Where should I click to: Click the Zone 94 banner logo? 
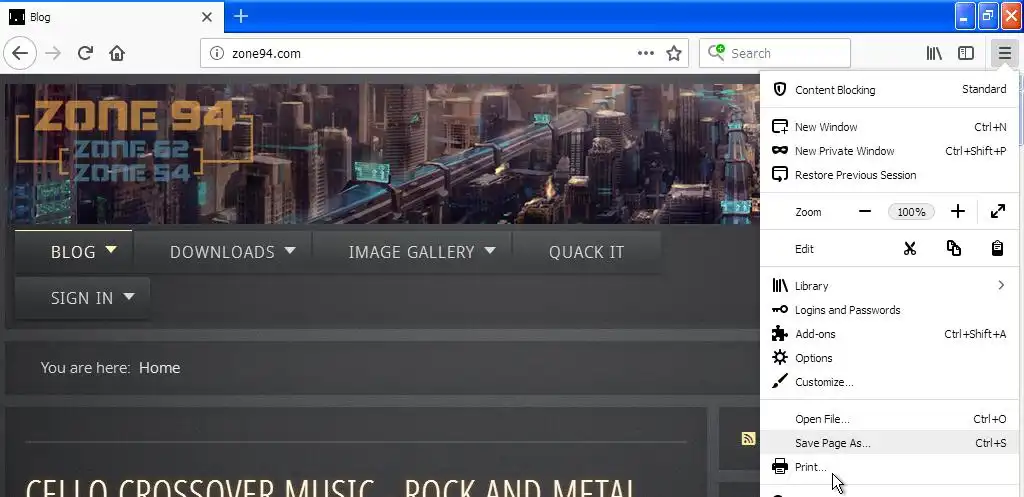134,140
